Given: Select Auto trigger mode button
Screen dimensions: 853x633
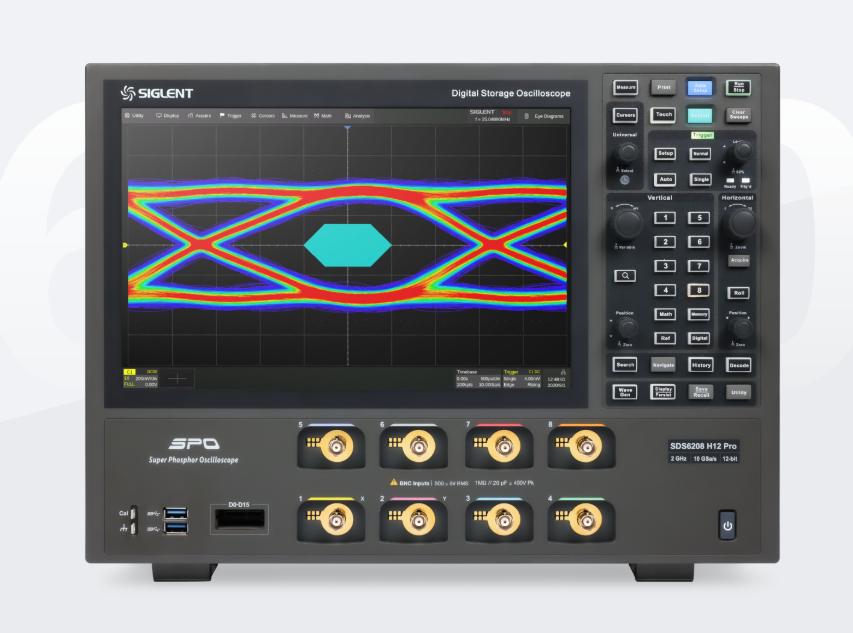Looking at the screenshot, I should (665, 179).
